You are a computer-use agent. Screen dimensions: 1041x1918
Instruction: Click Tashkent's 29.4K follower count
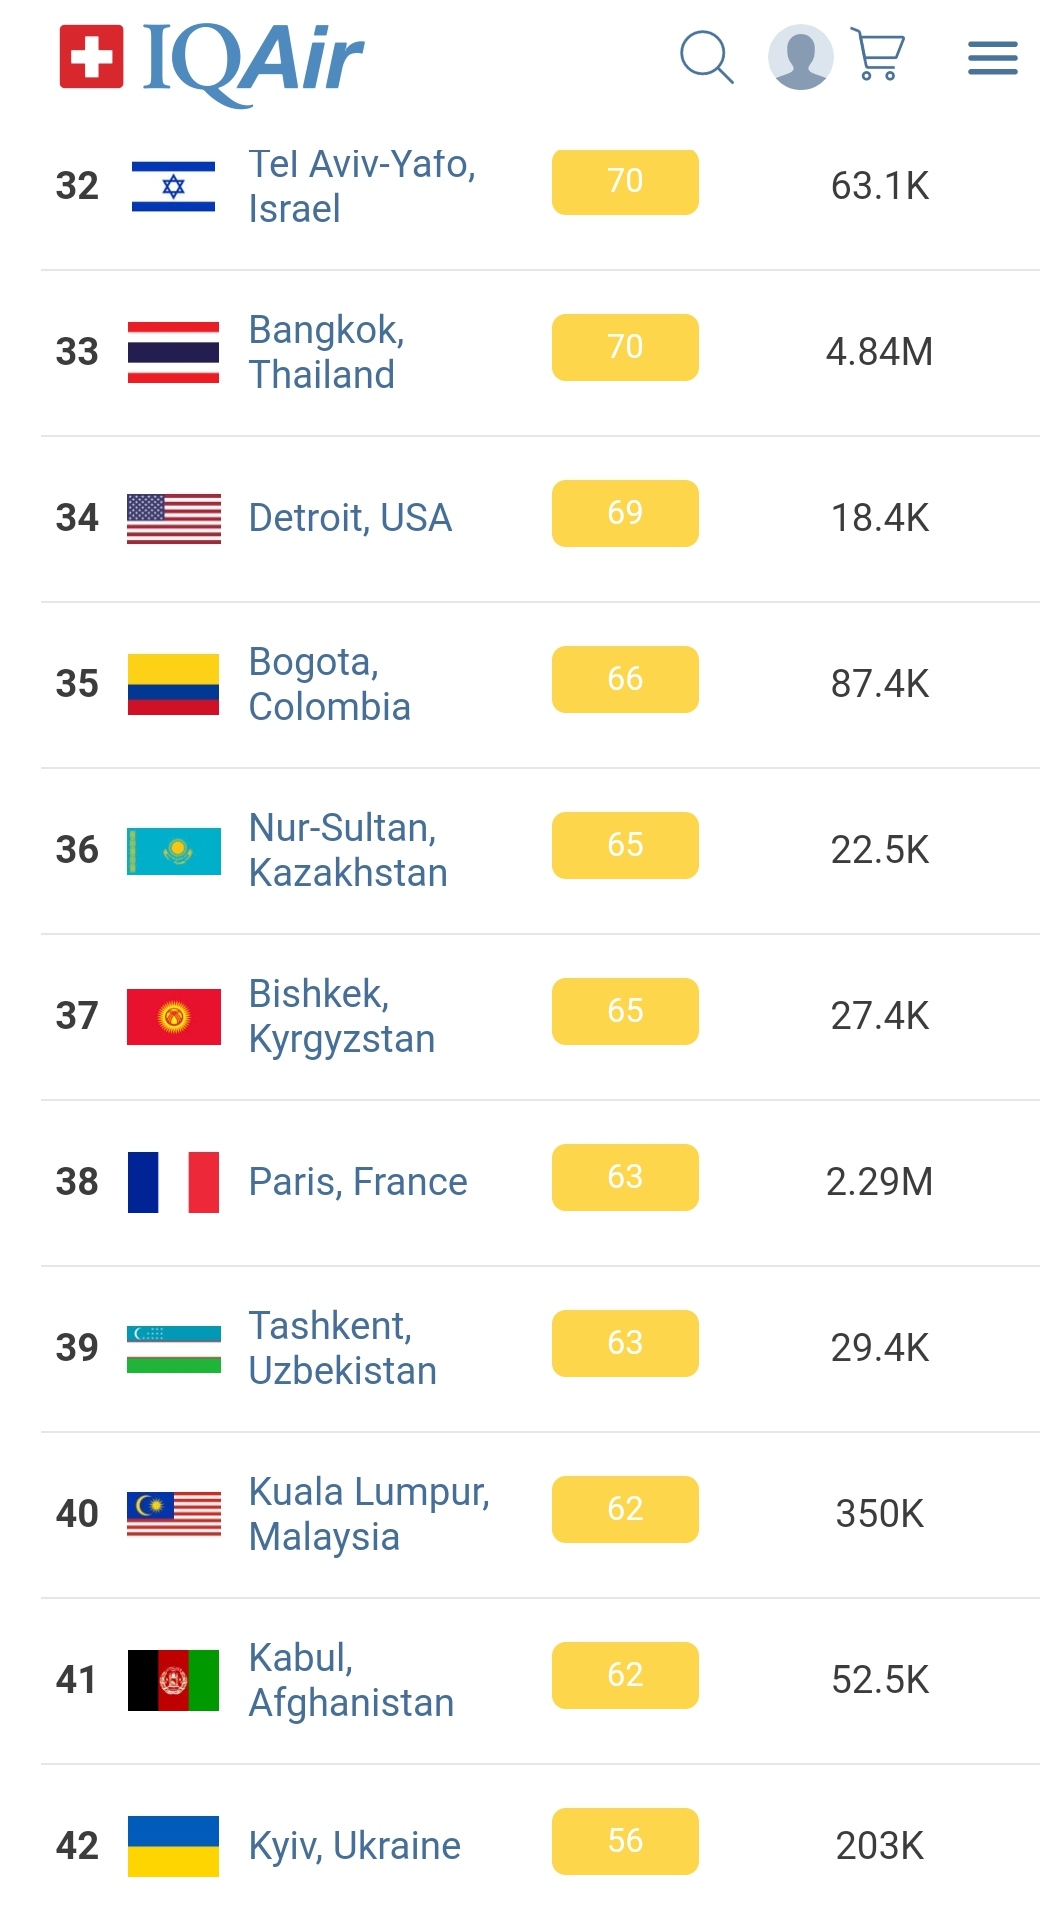coord(879,1348)
